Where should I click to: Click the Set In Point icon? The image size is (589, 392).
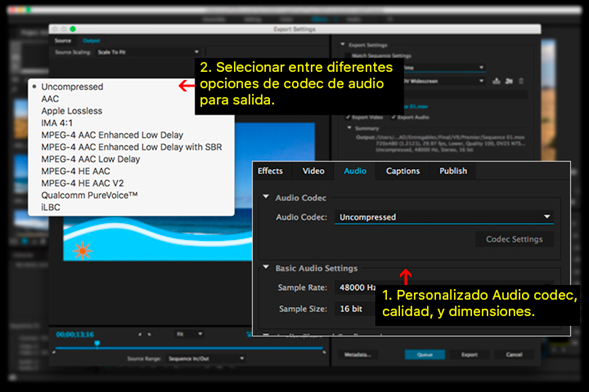point(140,334)
